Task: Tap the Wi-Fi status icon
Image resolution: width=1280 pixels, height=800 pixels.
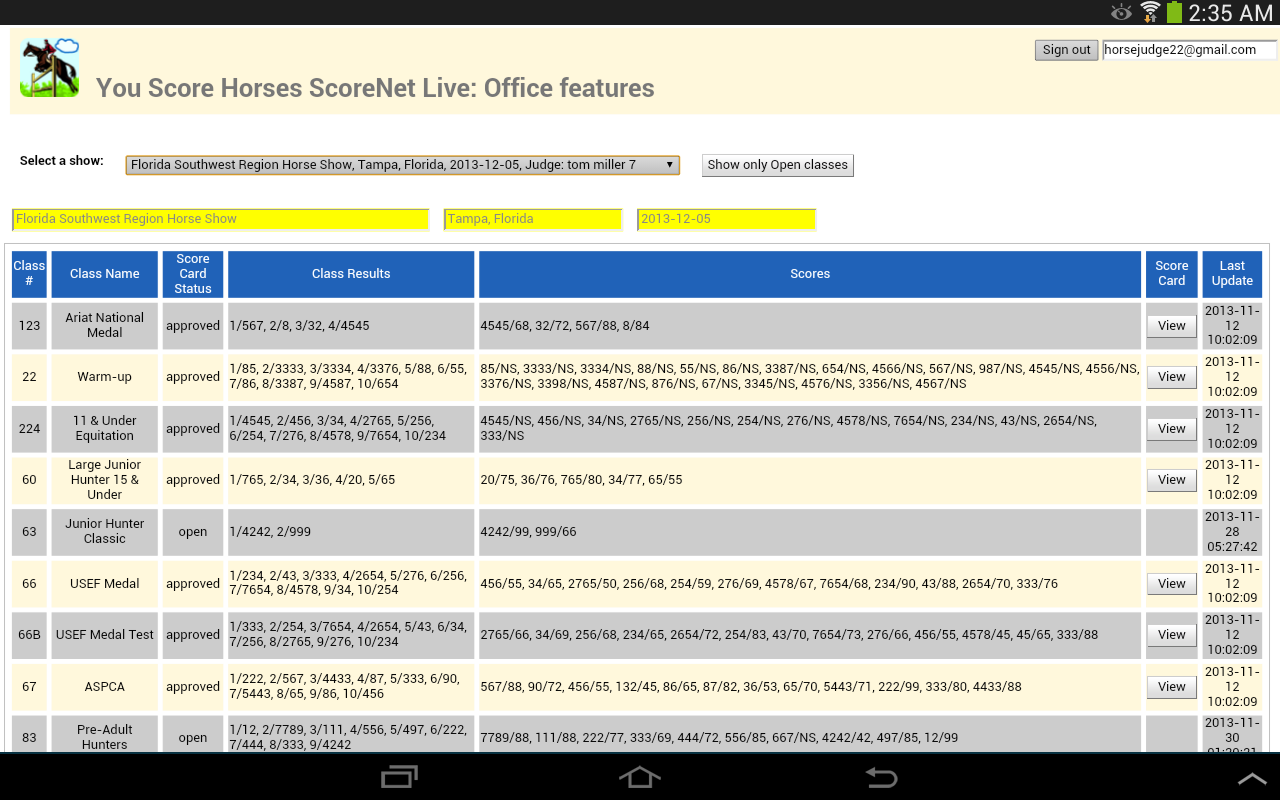Action: tap(1150, 12)
